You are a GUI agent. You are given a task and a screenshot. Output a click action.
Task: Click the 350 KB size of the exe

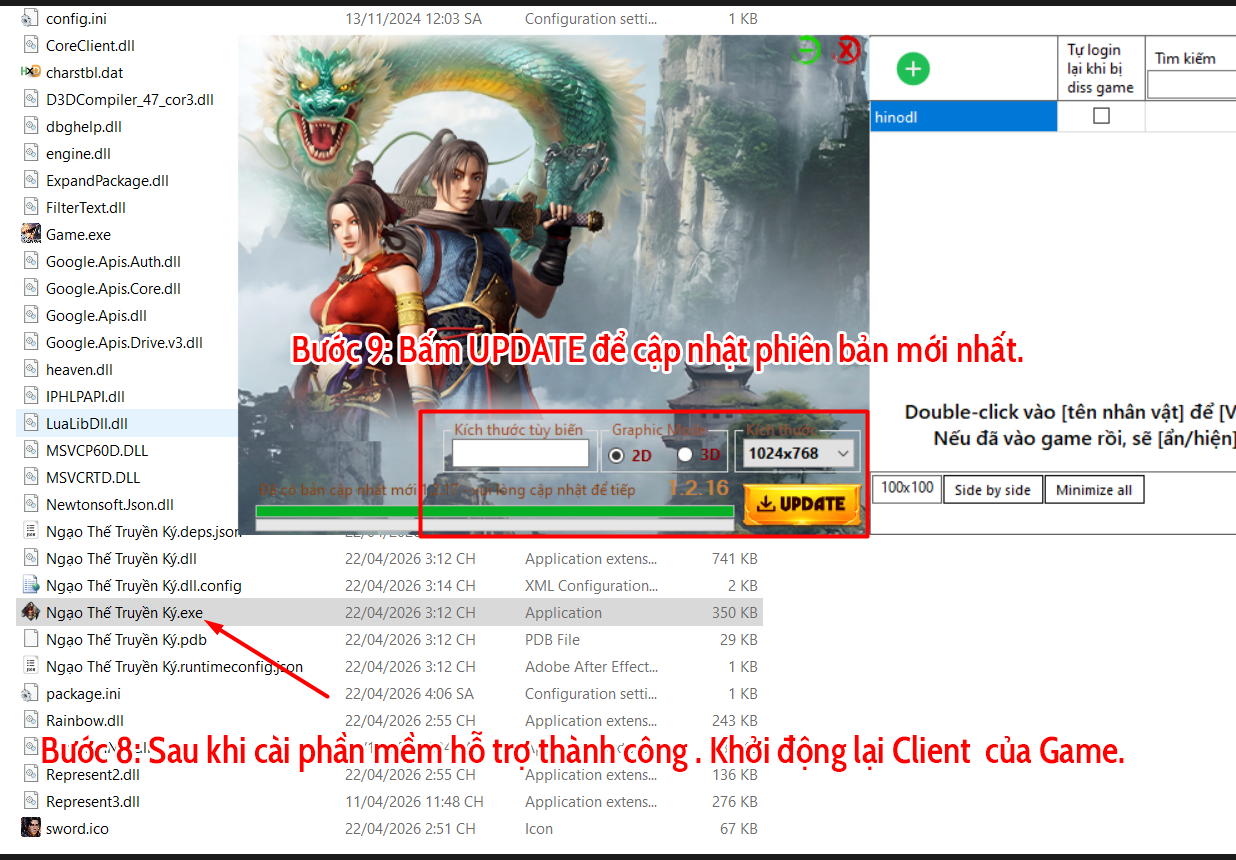coord(735,613)
